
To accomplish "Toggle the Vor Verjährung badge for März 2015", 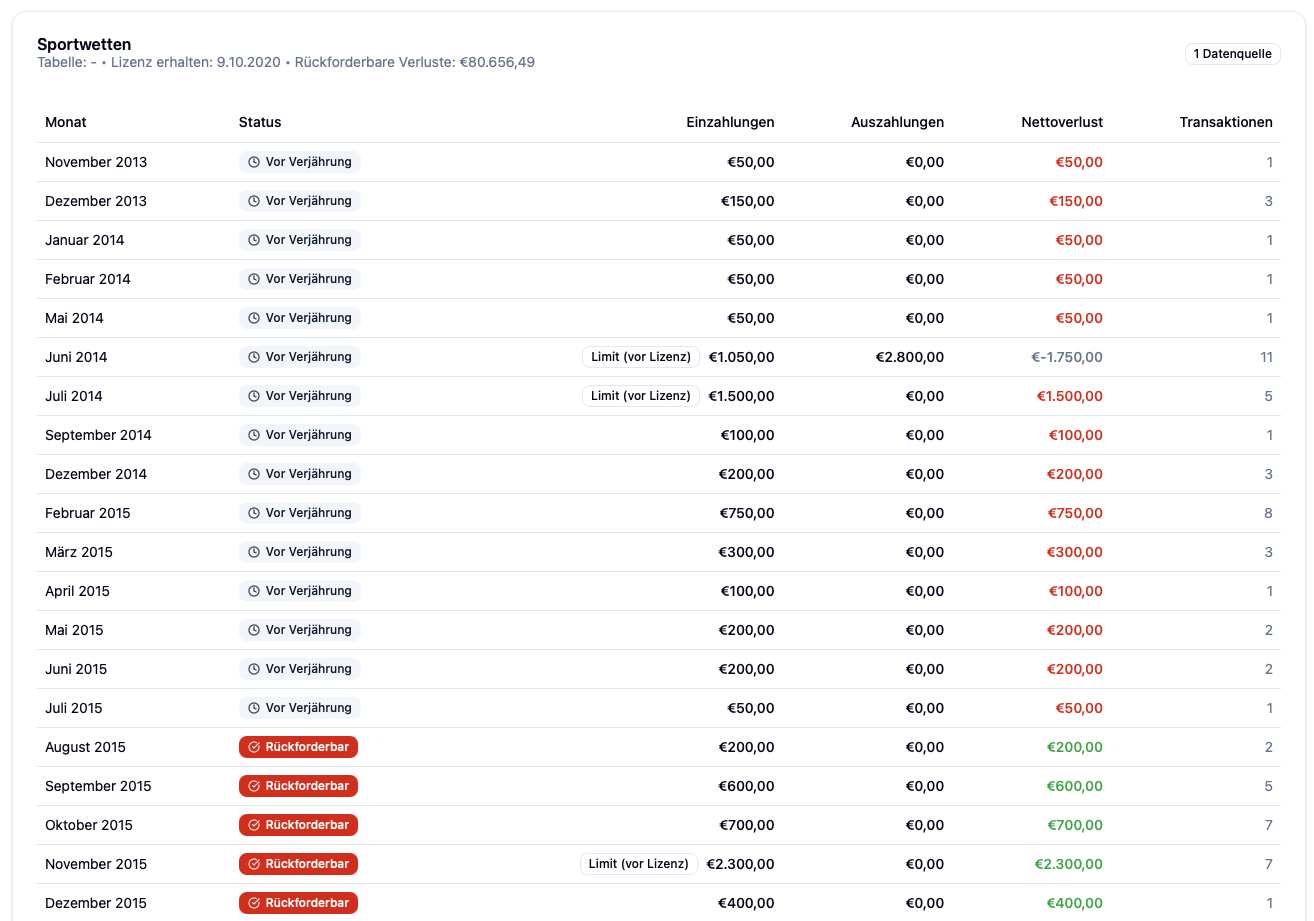I will point(299,552).
